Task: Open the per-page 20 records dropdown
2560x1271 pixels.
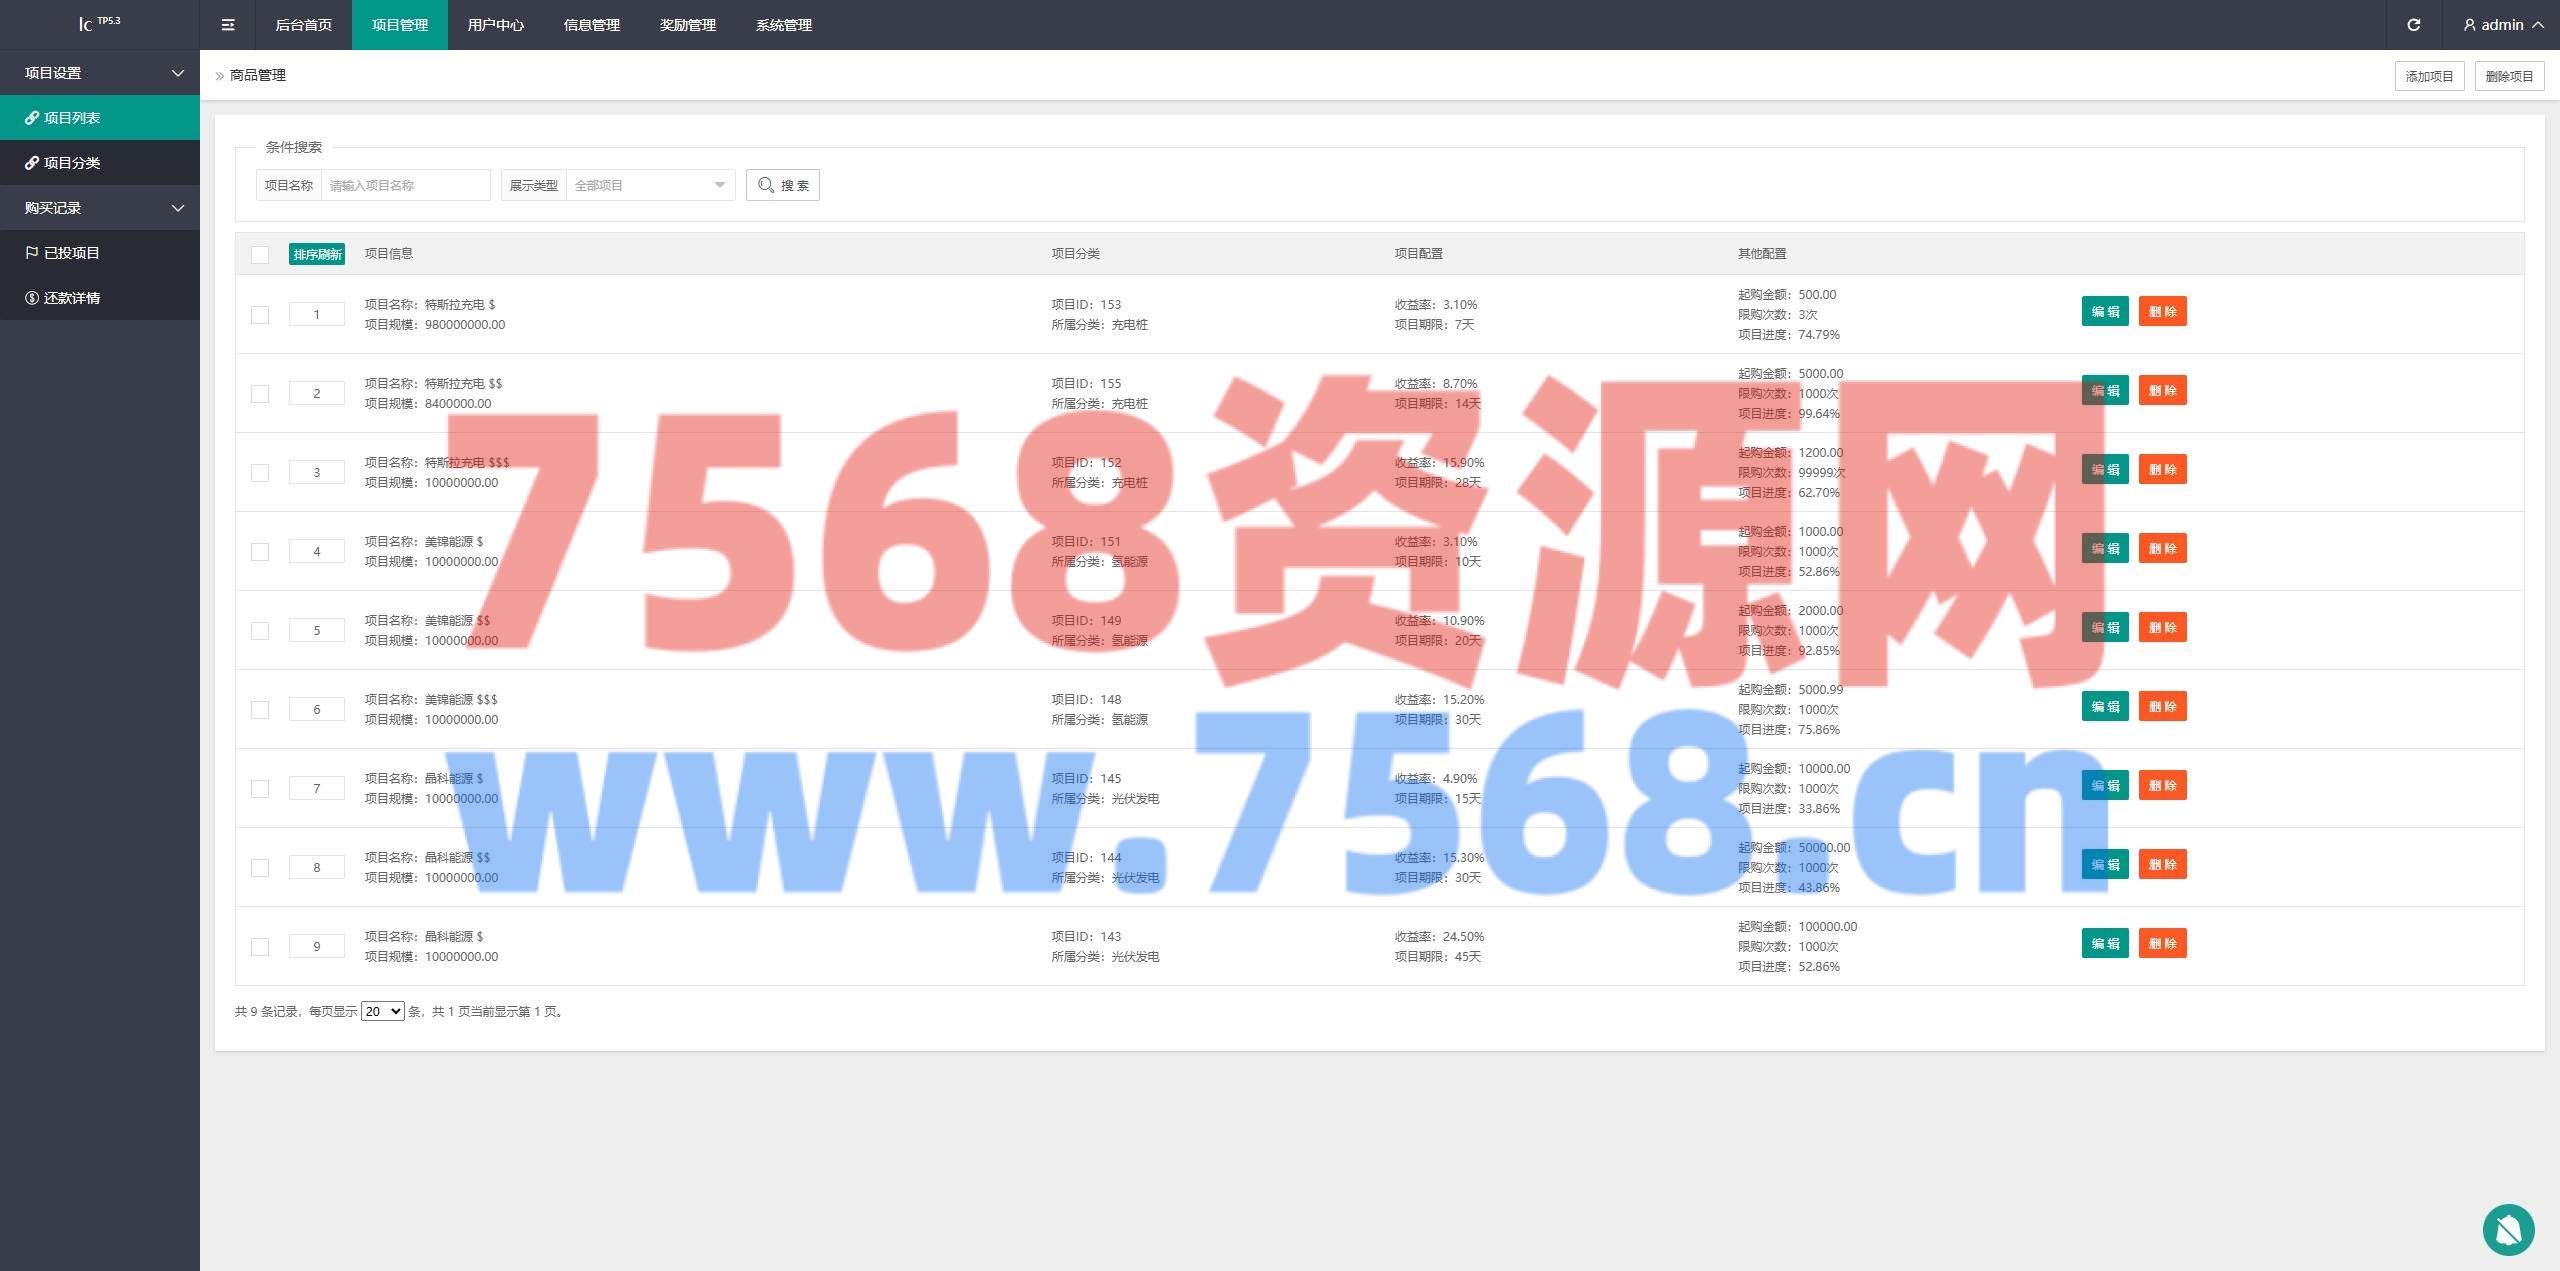Action: coord(382,1011)
